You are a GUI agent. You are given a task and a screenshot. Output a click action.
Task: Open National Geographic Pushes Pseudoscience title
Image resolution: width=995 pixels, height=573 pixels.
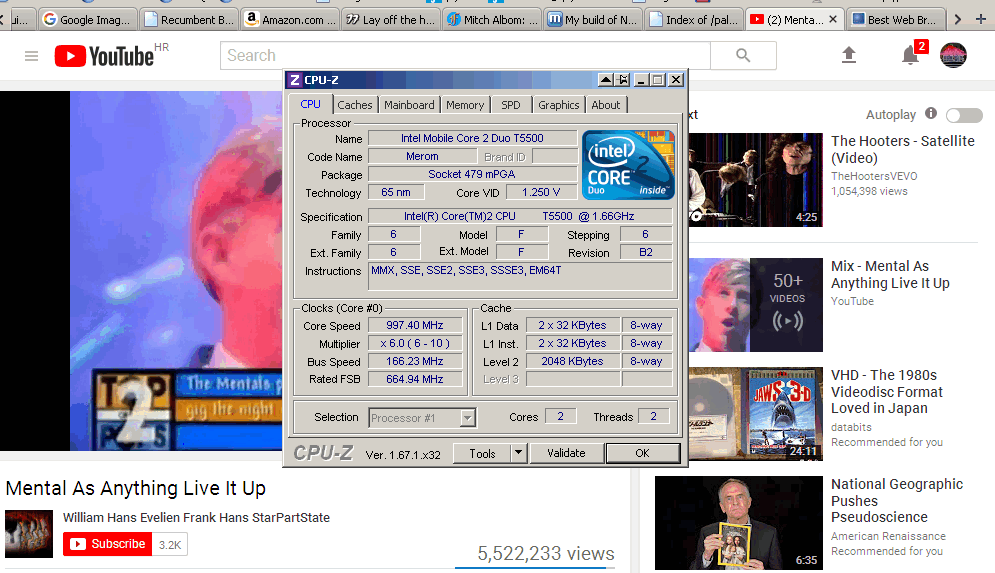897,501
